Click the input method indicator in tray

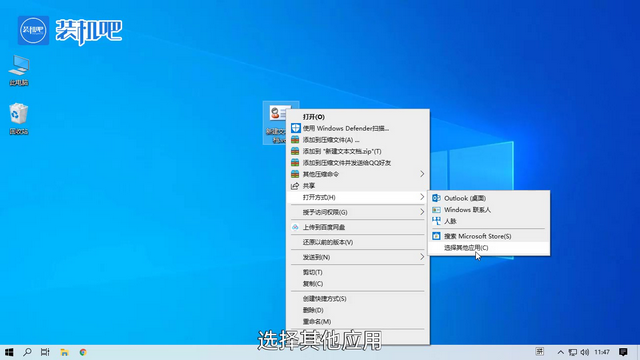540,352
